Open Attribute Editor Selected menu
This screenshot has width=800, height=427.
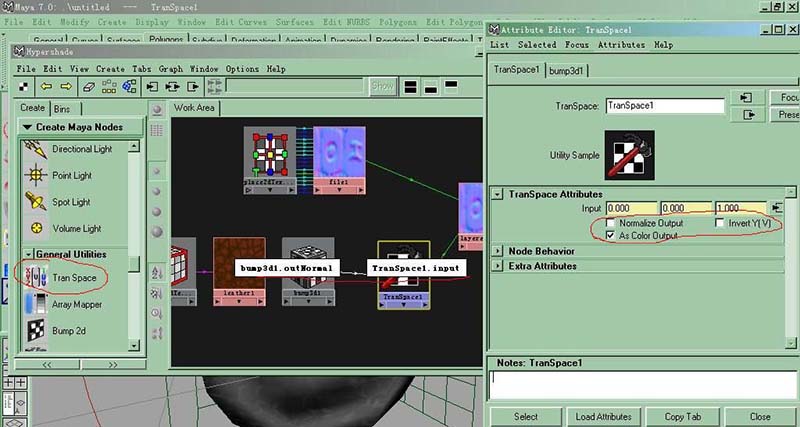click(537, 45)
